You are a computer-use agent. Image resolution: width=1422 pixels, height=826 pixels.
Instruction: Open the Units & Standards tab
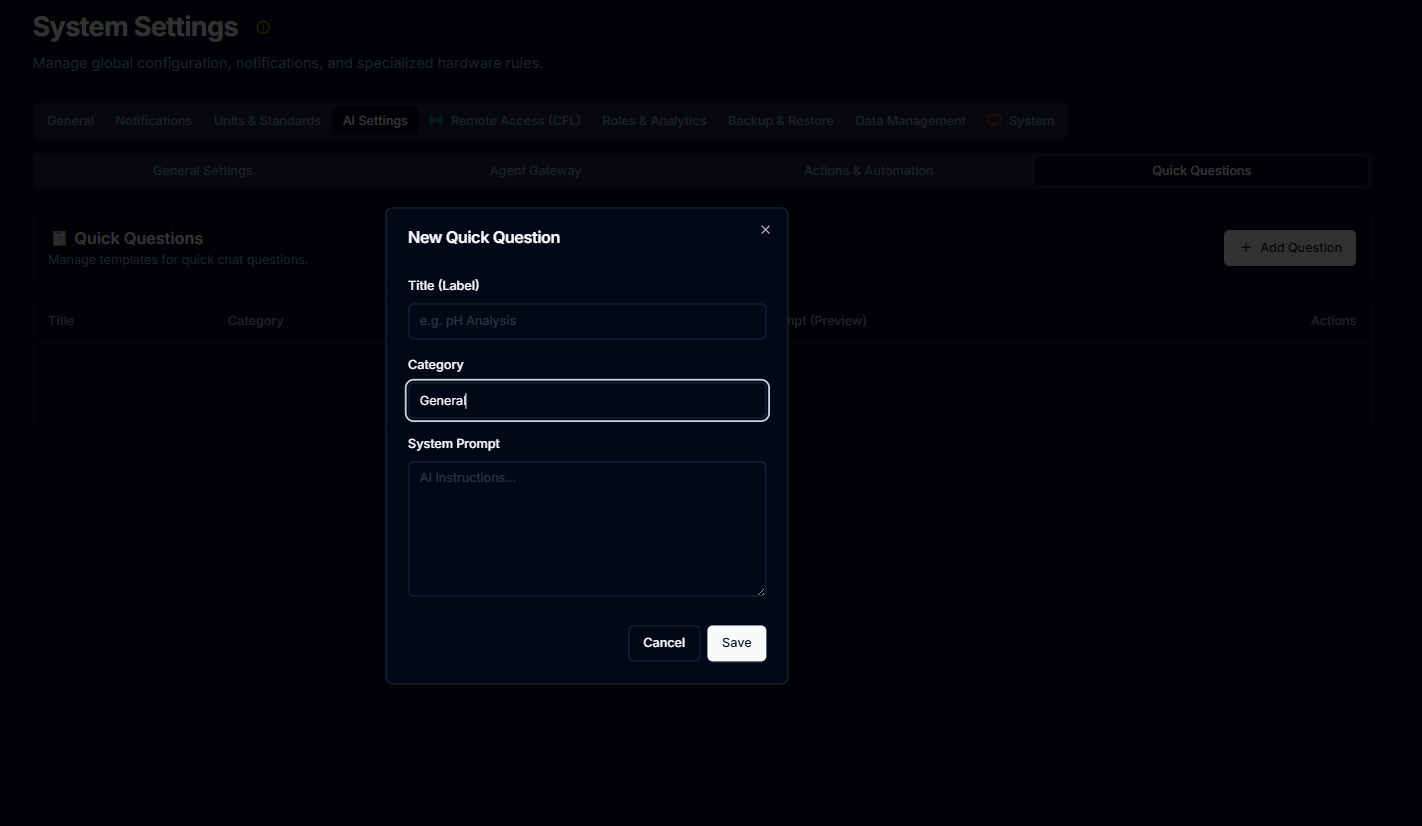[267, 121]
